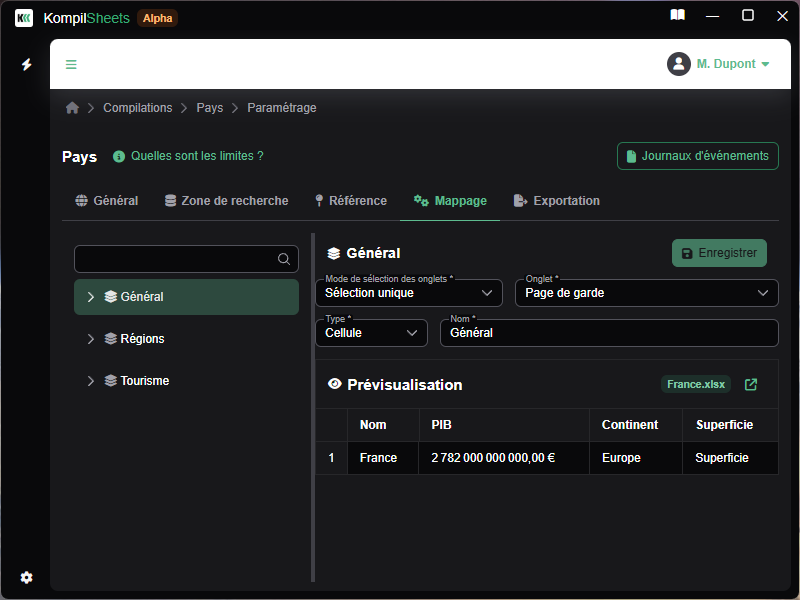Viewport: 800px width, 600px height.
Task: Click the info icon beside limits question
Action: [119, 157]
